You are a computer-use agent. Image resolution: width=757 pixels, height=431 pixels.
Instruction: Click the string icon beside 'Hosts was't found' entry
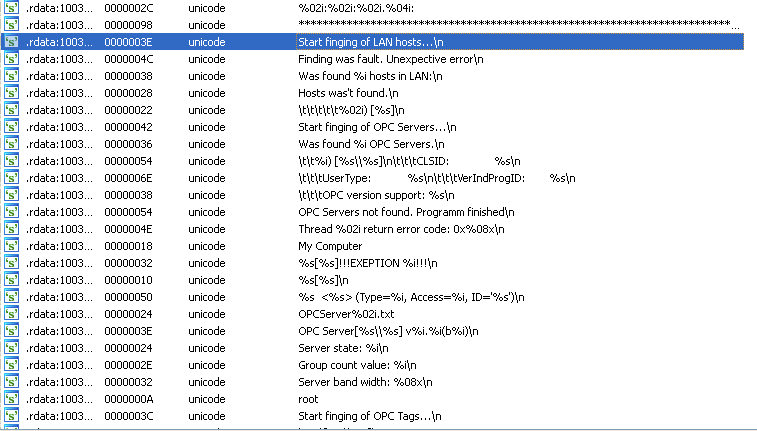coord(11,93)
